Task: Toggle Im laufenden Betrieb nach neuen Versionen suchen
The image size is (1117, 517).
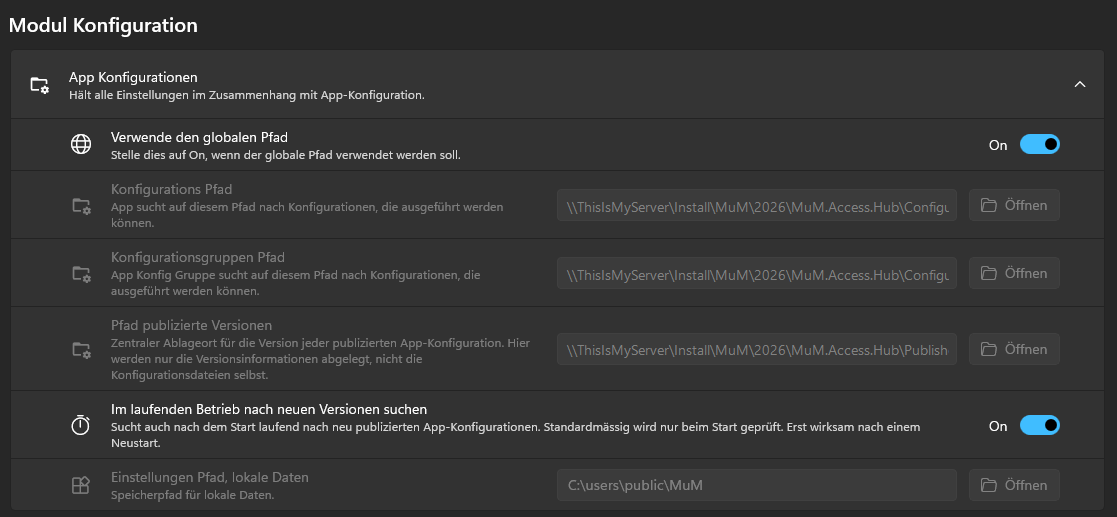Action: [x=1040, y=426]
